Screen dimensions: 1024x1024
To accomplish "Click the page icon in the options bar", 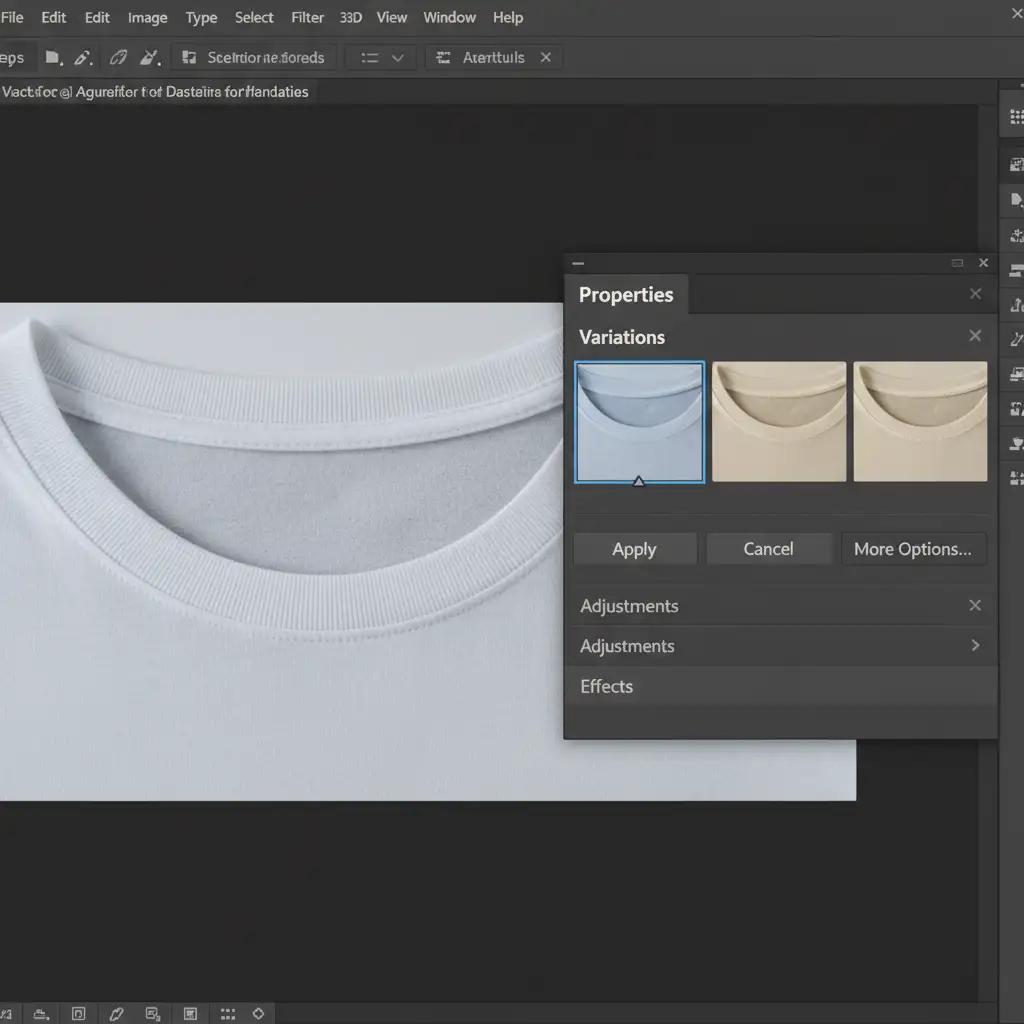I will tap(53, 58).
